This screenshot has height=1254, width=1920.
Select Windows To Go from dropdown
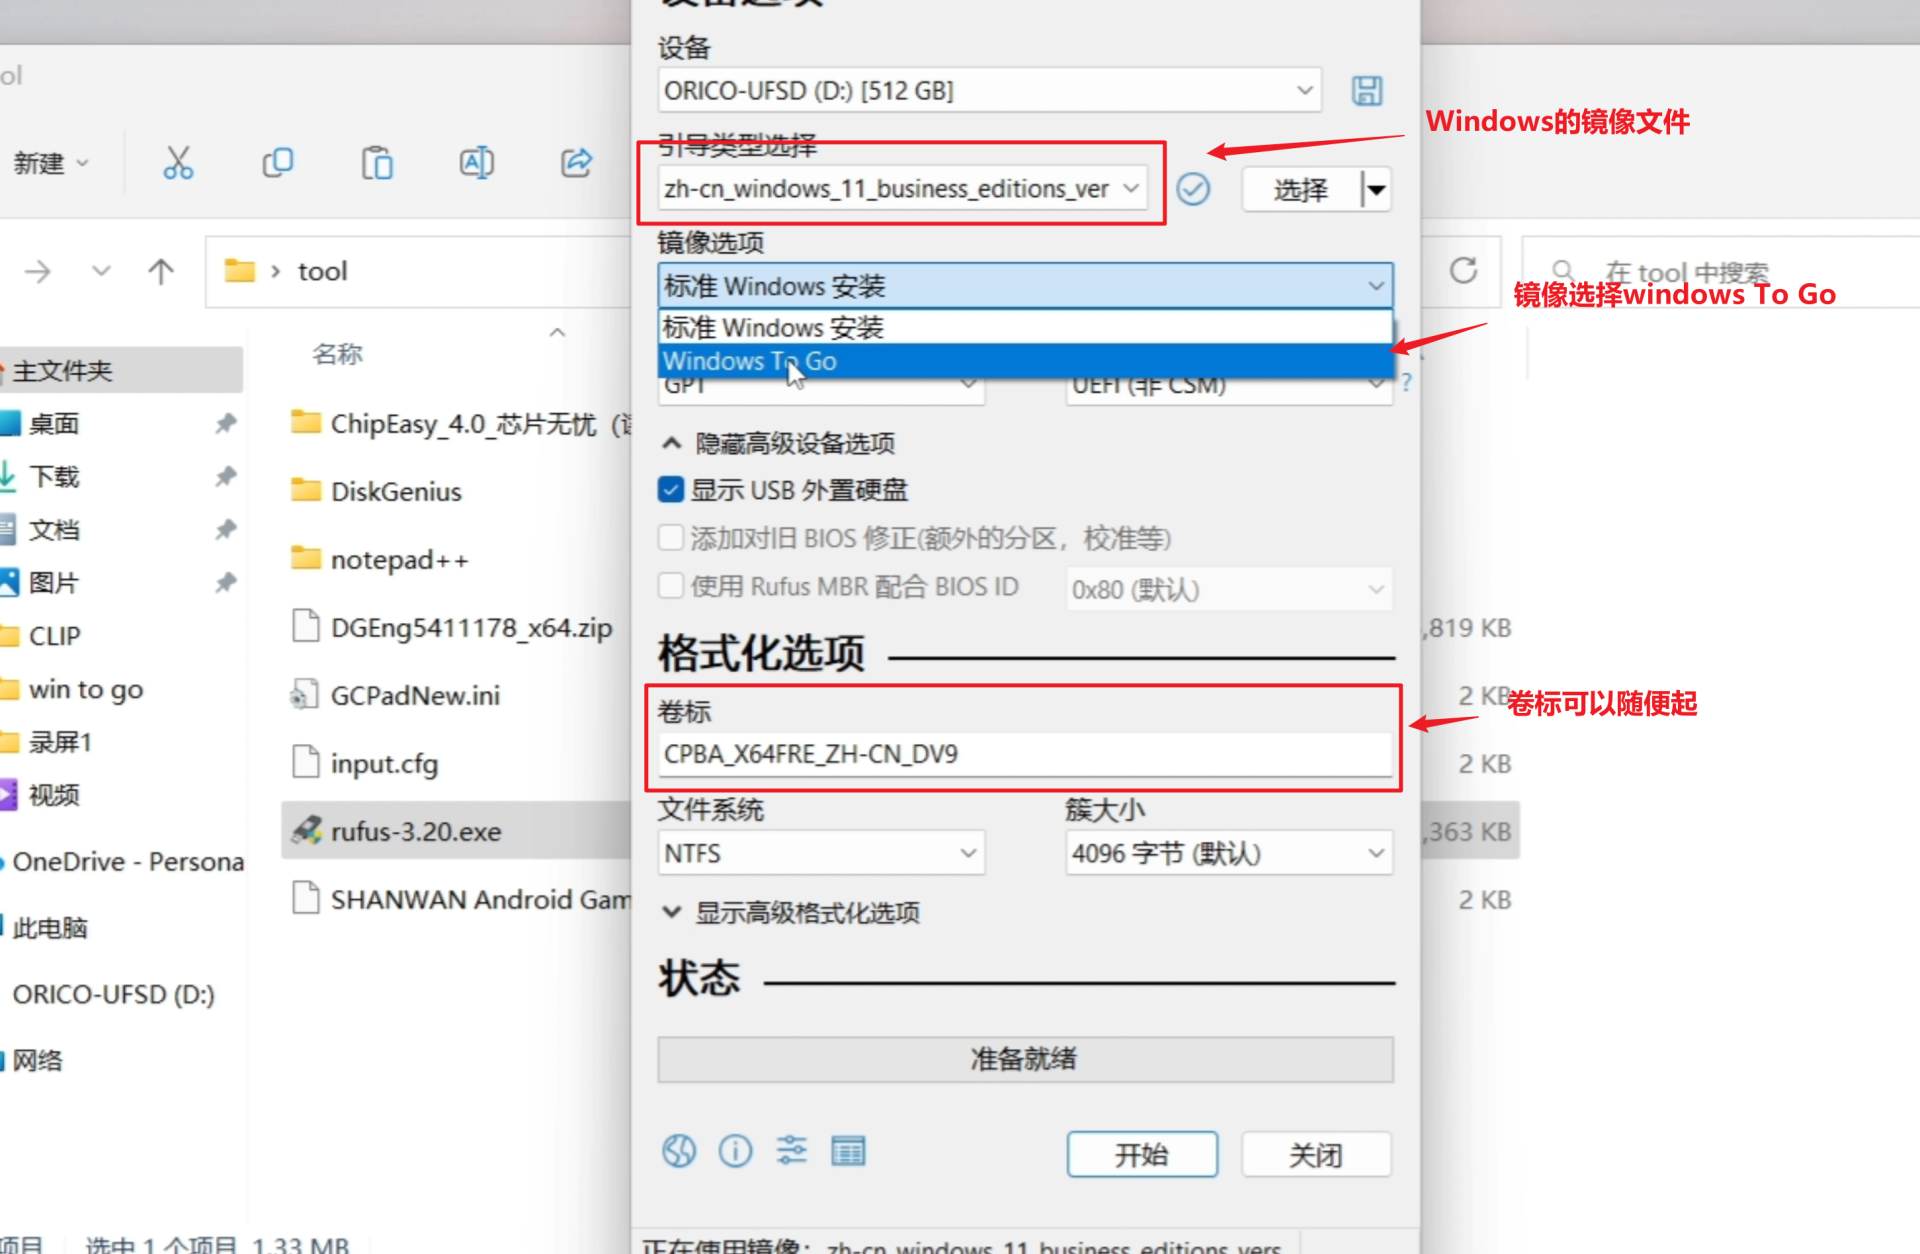tap(750, 361)
